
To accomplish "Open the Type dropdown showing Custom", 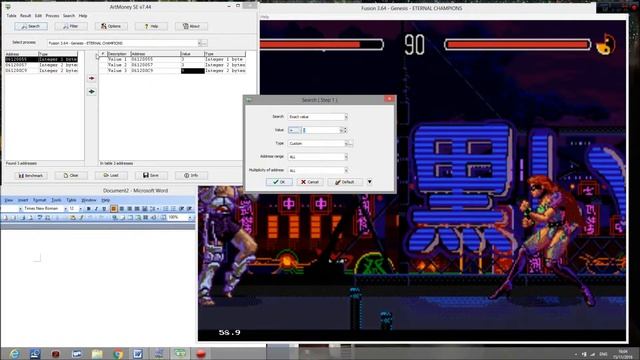I will tap(346, 144).
